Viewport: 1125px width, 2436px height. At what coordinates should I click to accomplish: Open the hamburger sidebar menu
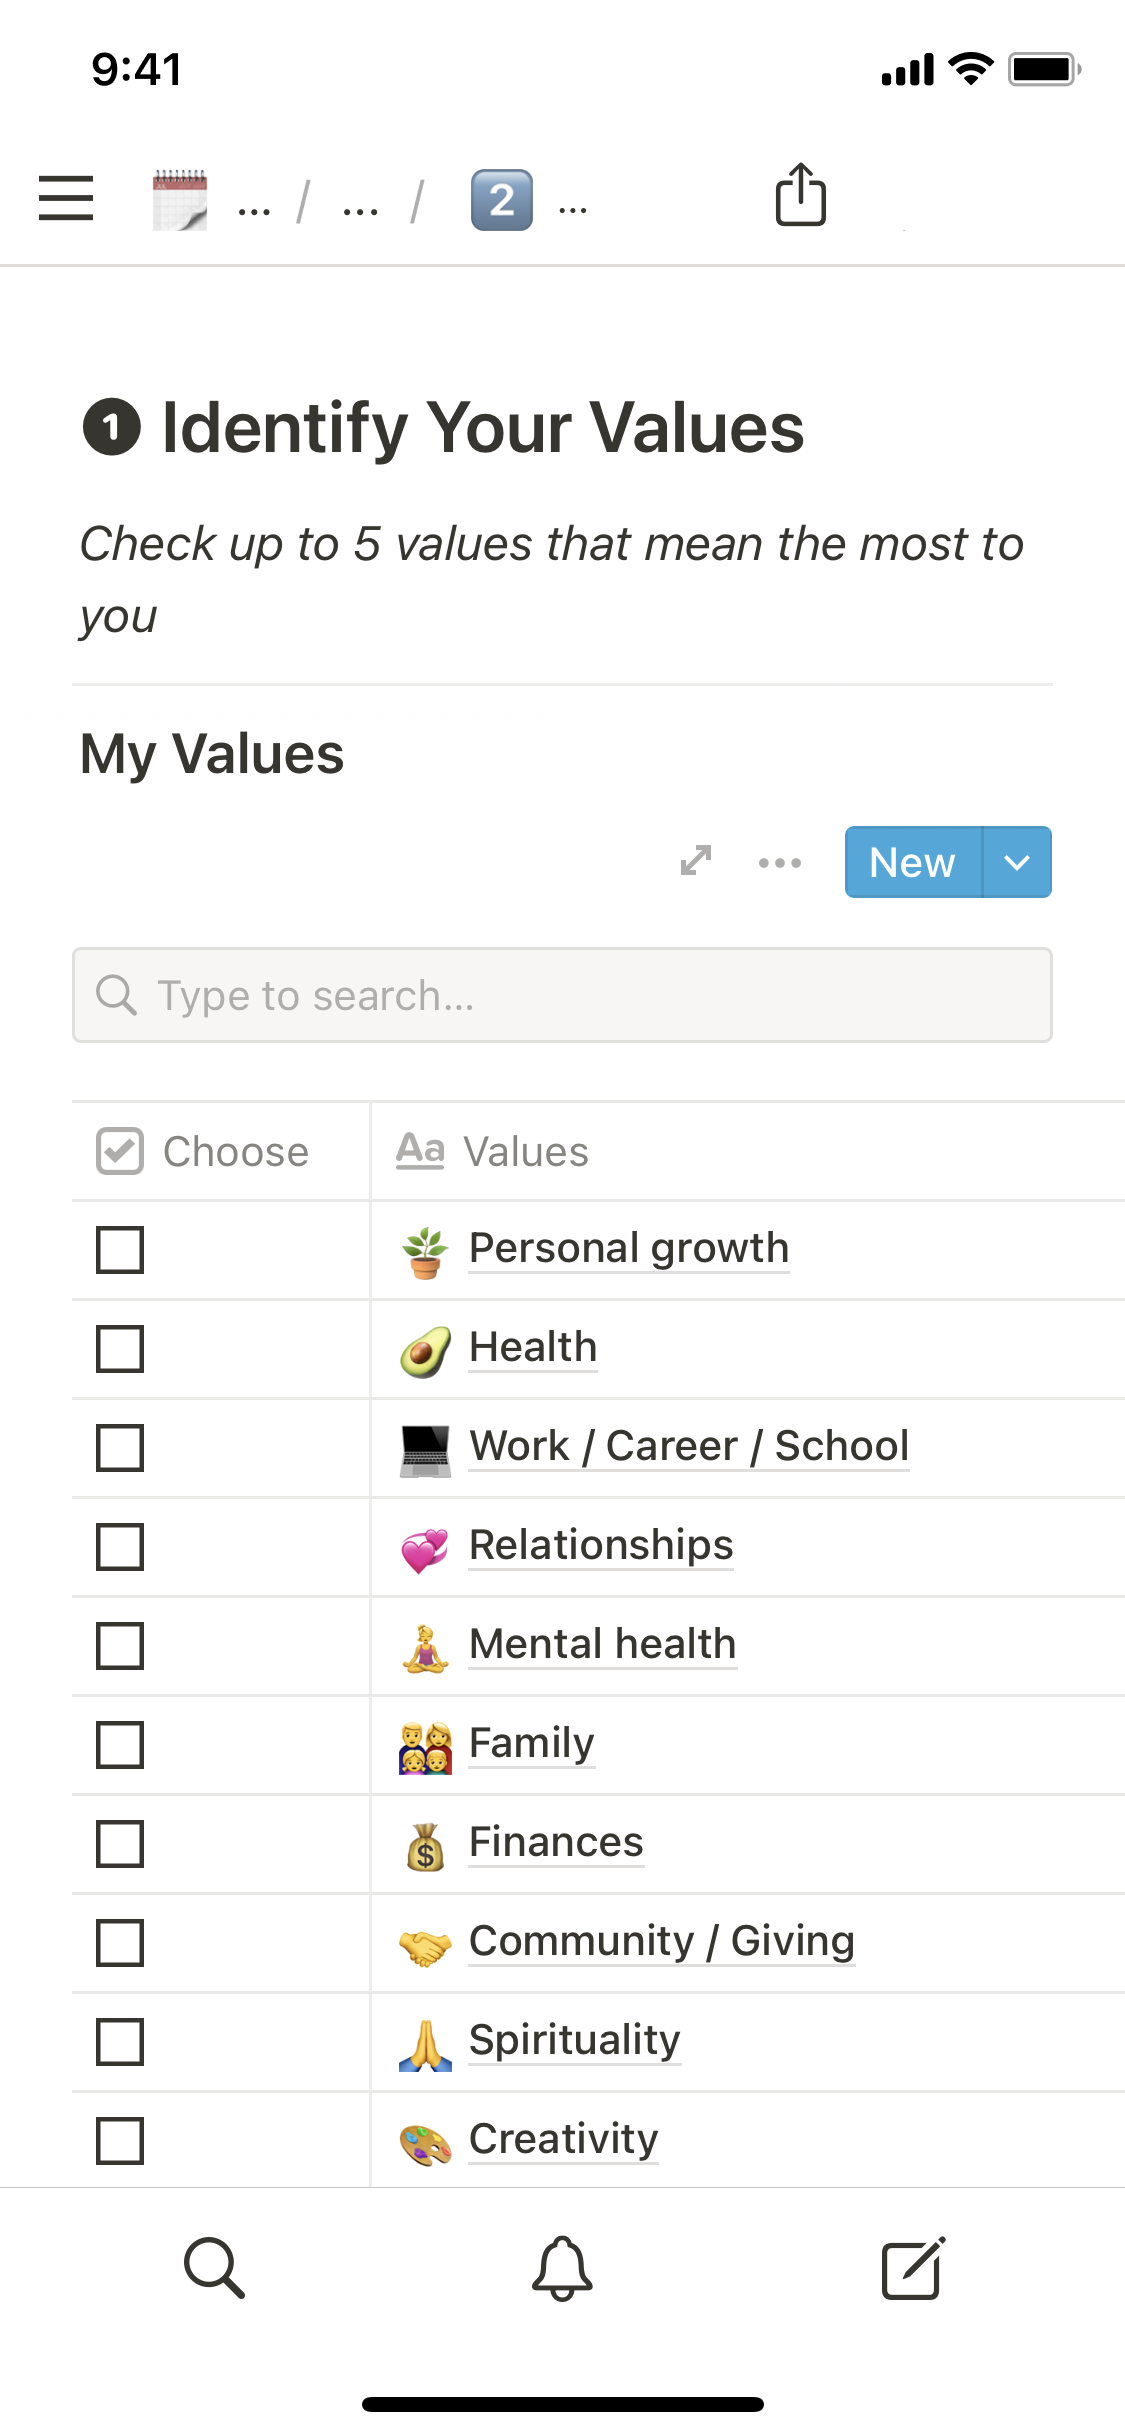click(66, 197)
